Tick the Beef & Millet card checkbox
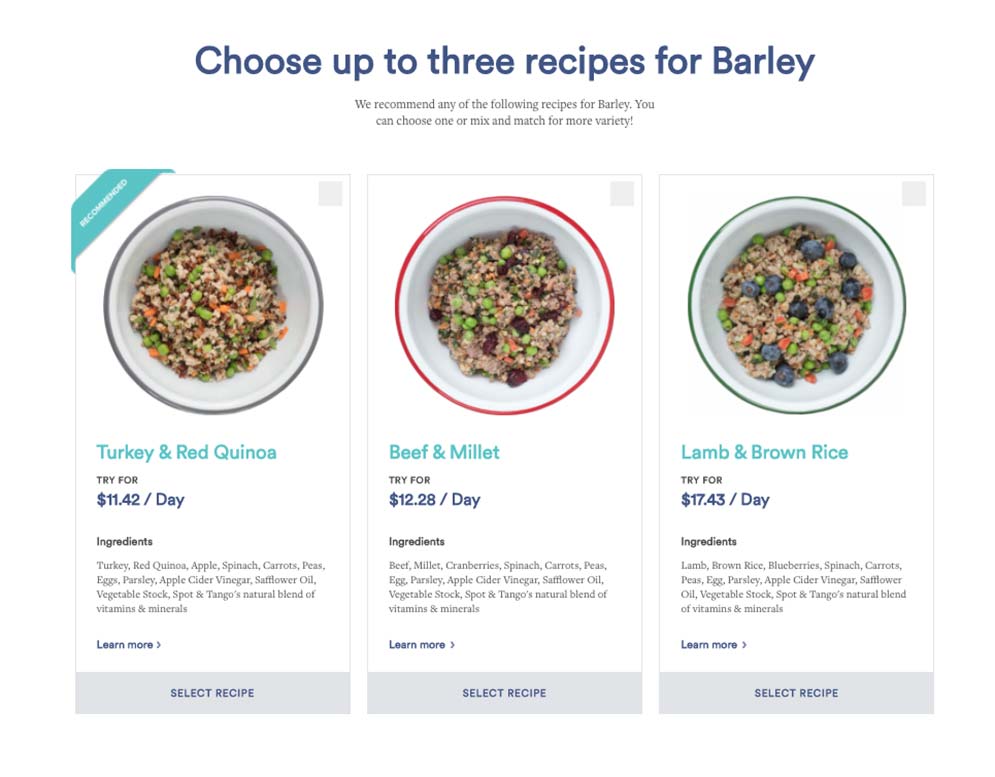This screenshot has height=777, width=995. pos(622,194)
